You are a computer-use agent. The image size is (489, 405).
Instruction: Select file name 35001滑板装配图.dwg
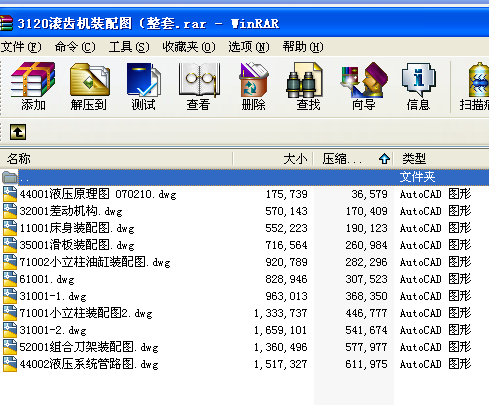[77, 245]
